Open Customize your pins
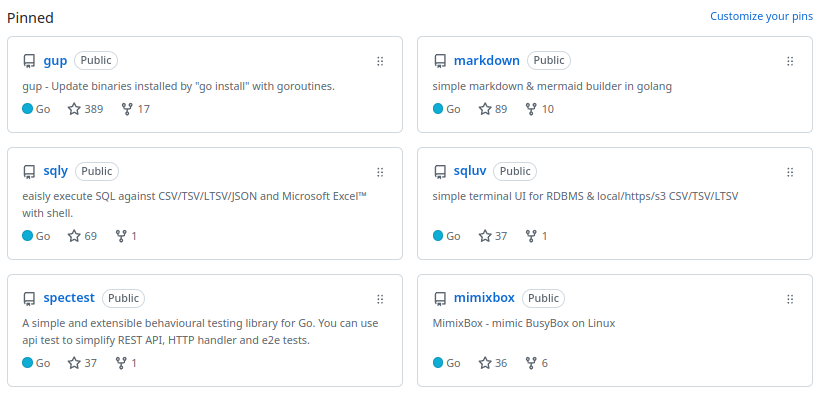 pos(761,16)
